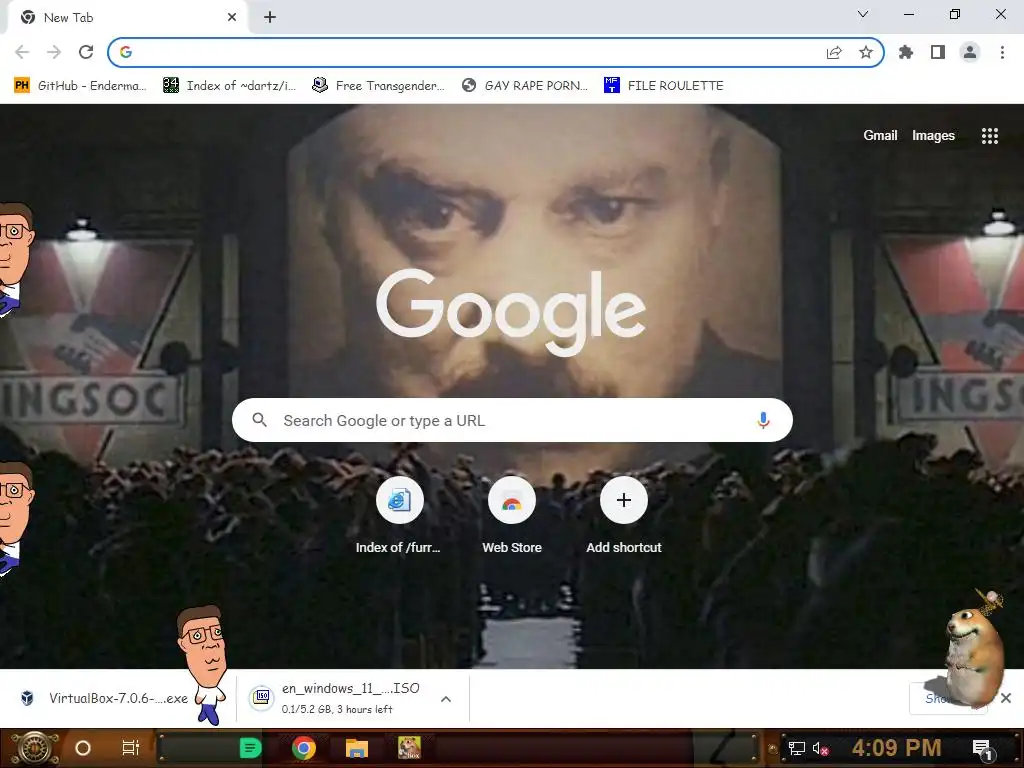This screenshot has height=768, width=1024.
Task: Click the Google logo
Action: (x=511, y=312)
